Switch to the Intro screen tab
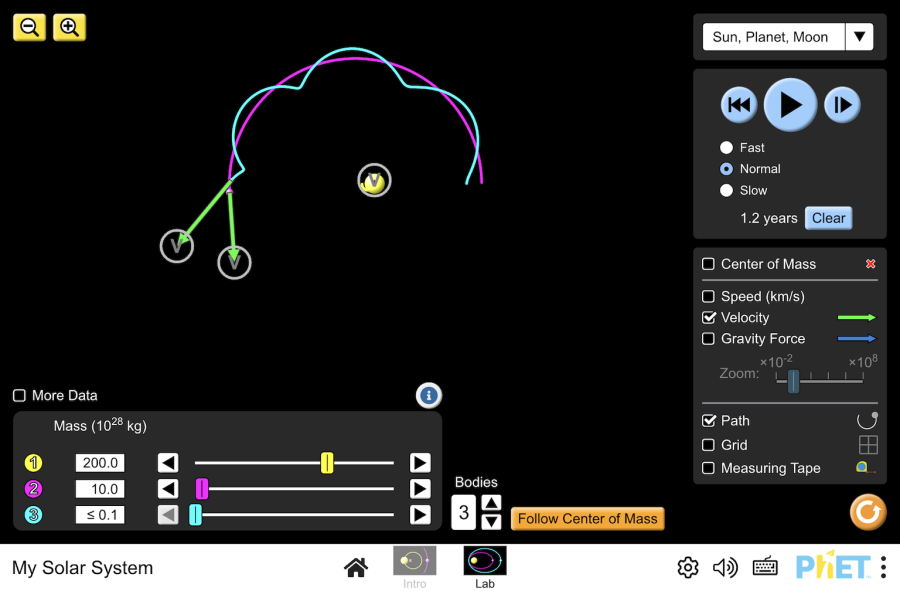 tap(414, 566)
